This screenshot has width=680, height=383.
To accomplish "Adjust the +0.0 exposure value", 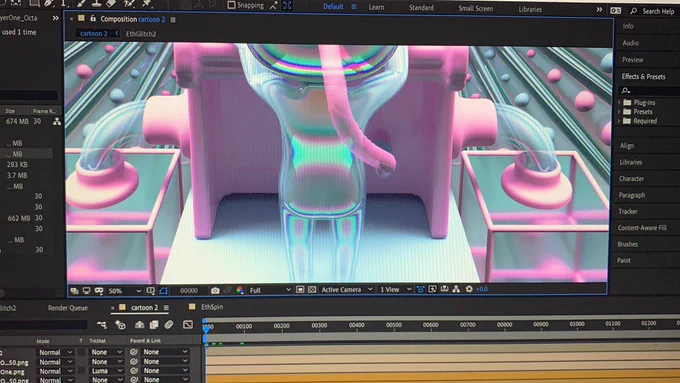I will point(482,289).
